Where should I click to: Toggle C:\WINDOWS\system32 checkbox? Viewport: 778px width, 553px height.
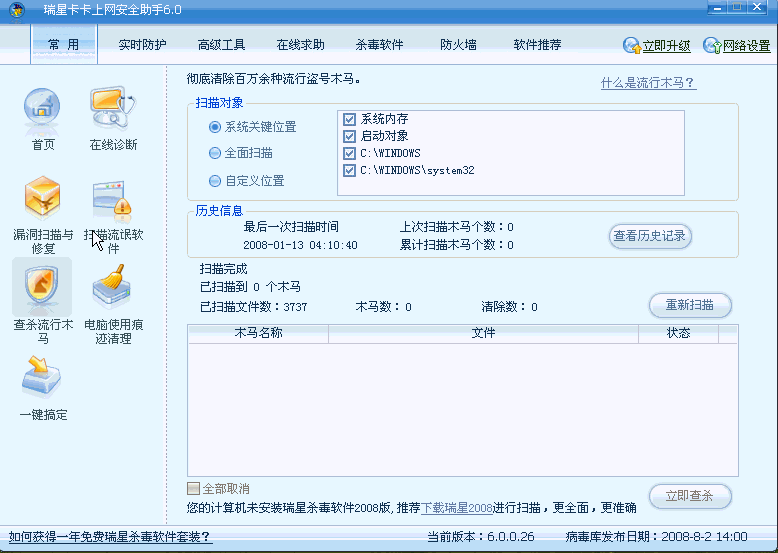click(349, 171)
